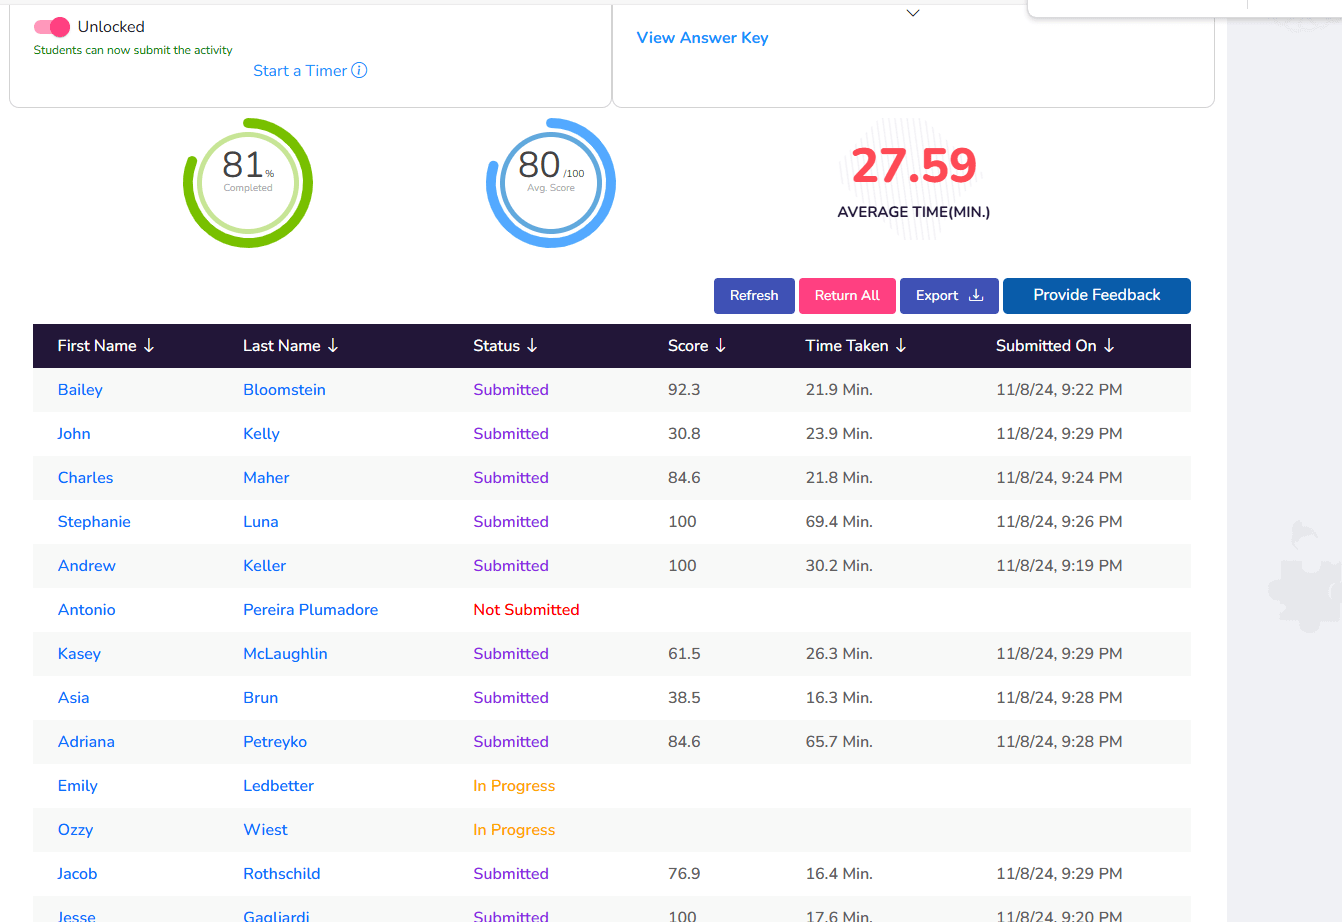Open student Stephanie's first name link

pyautogui.click(x=94, y=522)
